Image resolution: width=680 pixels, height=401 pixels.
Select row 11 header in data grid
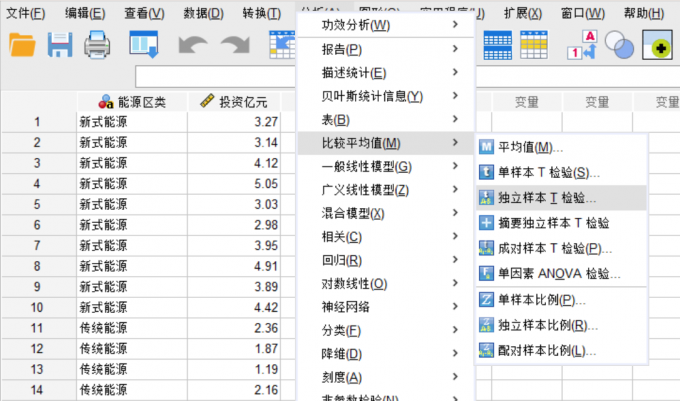click(x=37, y=328)
